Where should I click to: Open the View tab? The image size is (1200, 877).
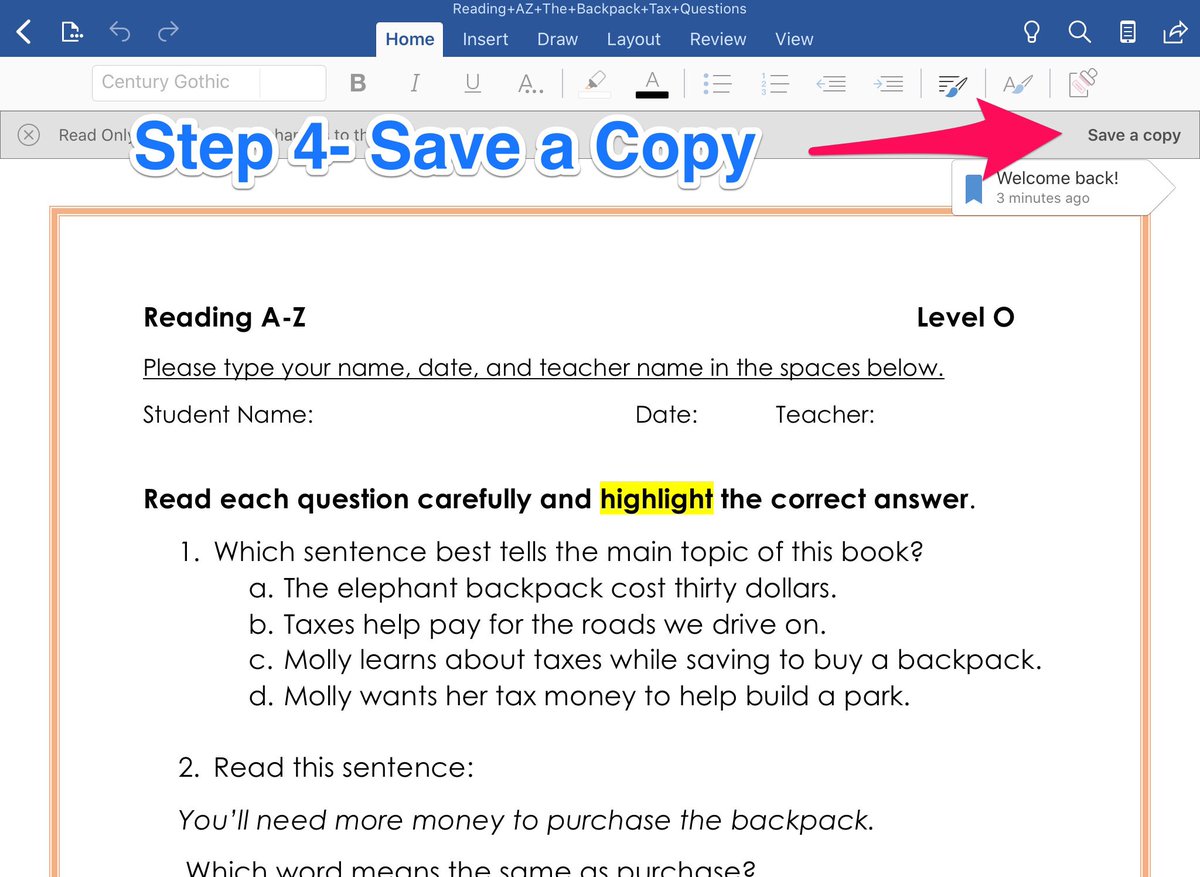794,39
